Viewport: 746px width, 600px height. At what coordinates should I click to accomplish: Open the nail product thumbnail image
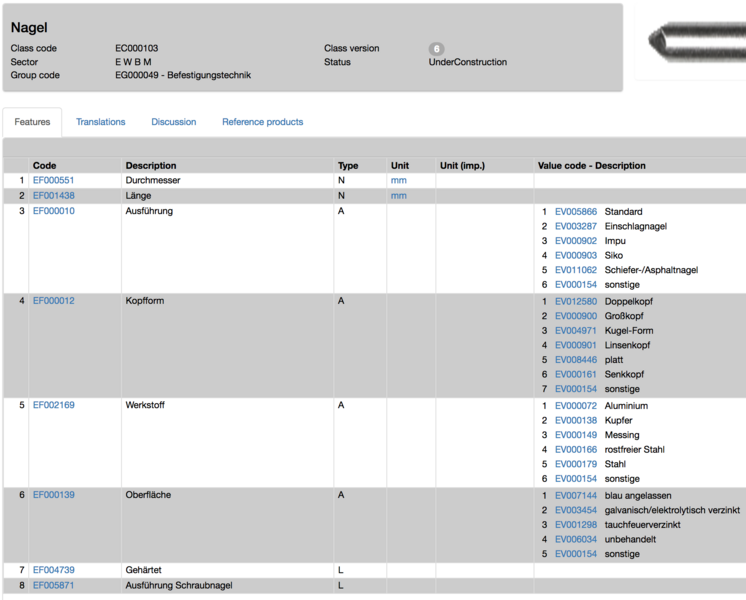point(692,42)
